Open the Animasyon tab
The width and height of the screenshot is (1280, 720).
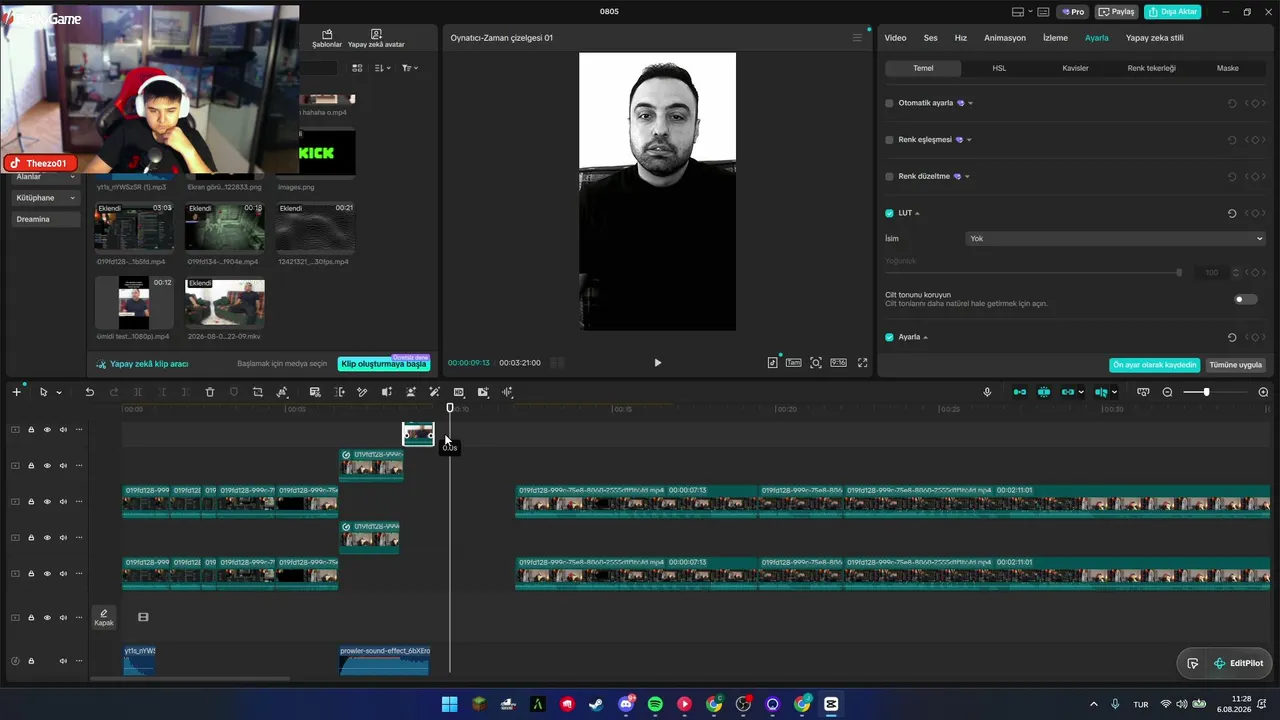click(1005, 38)
